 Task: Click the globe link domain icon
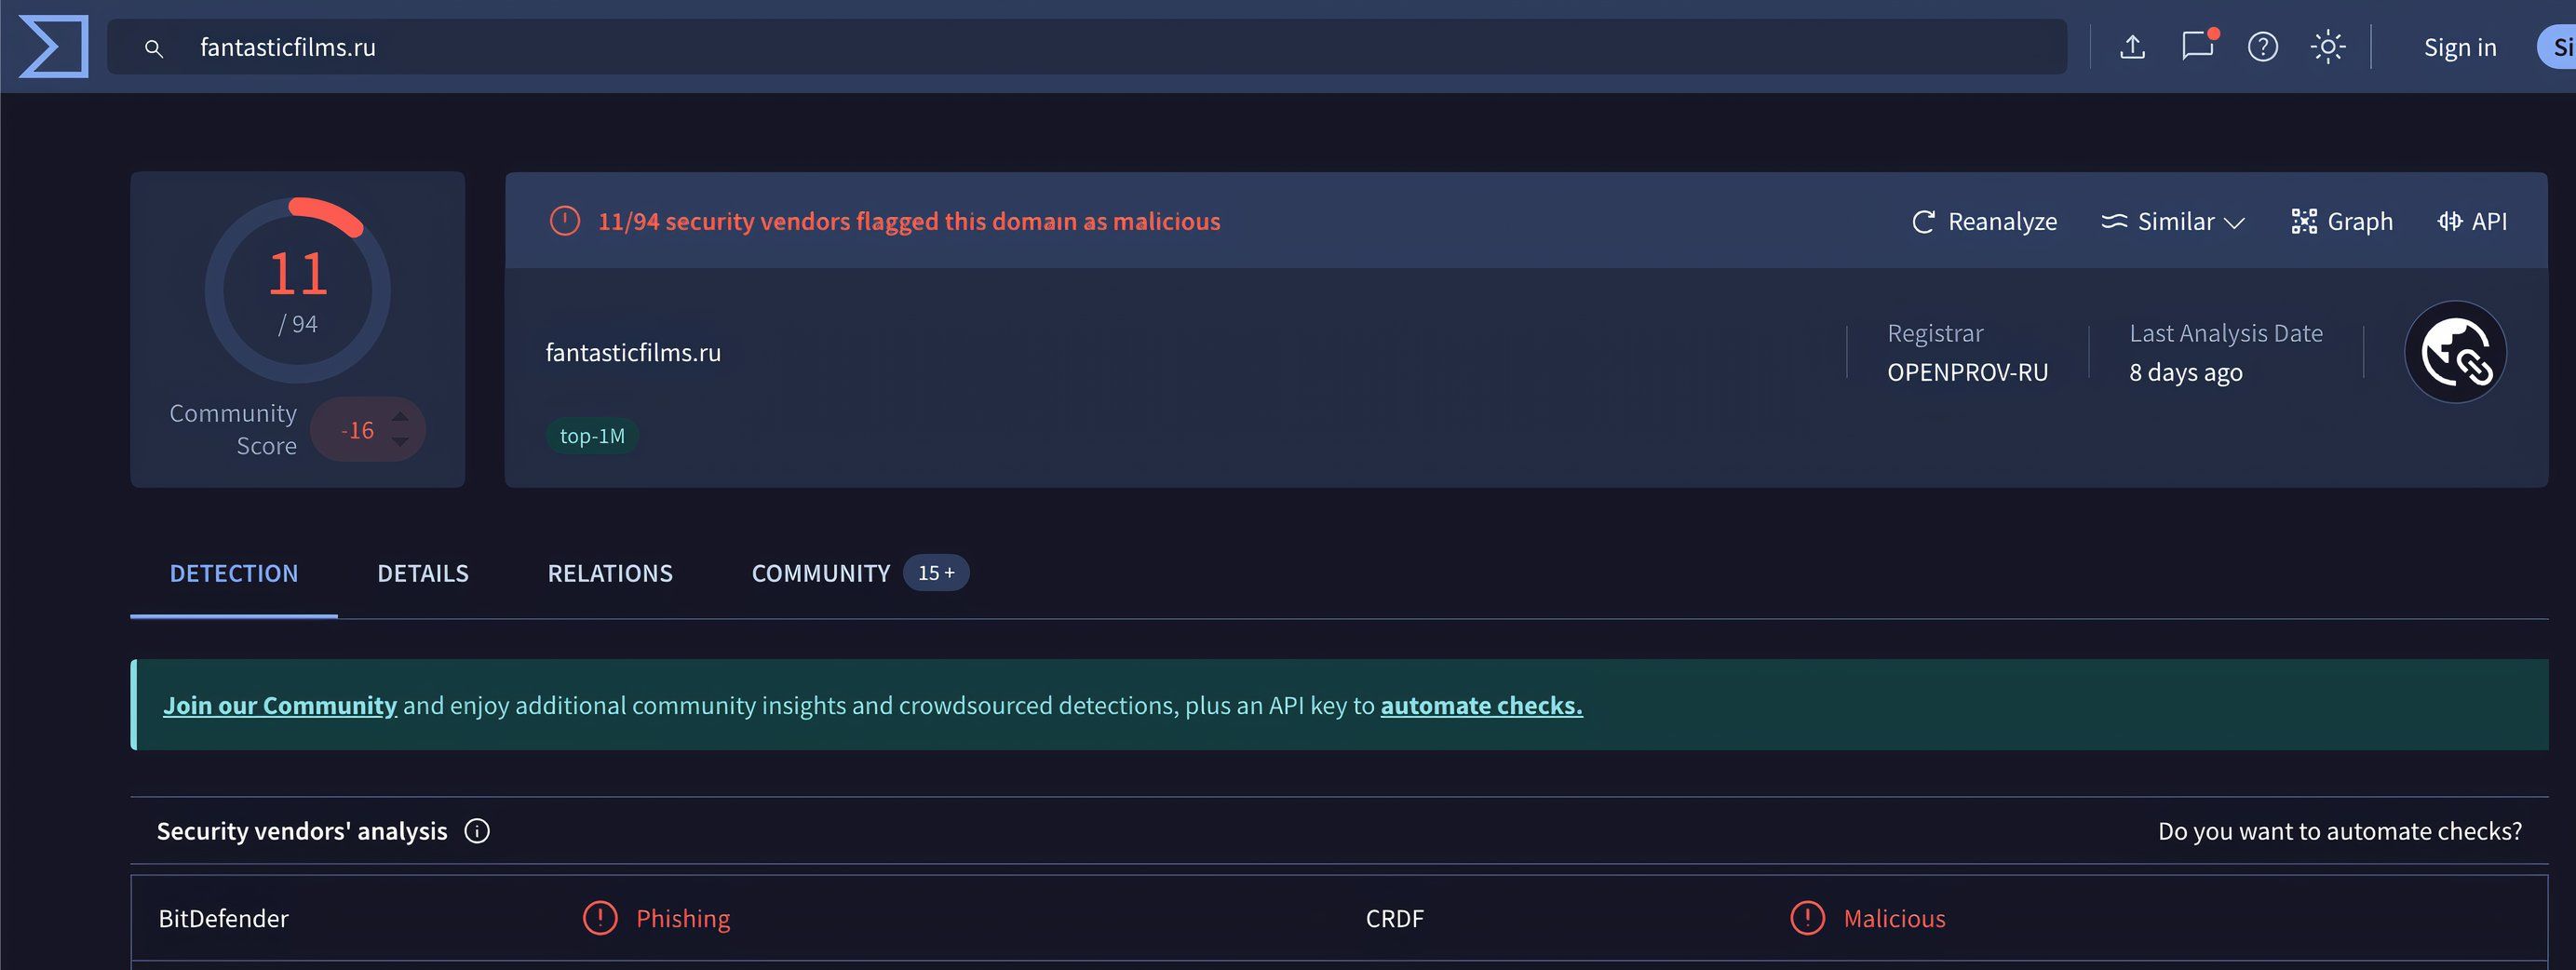pos(2454,352)
